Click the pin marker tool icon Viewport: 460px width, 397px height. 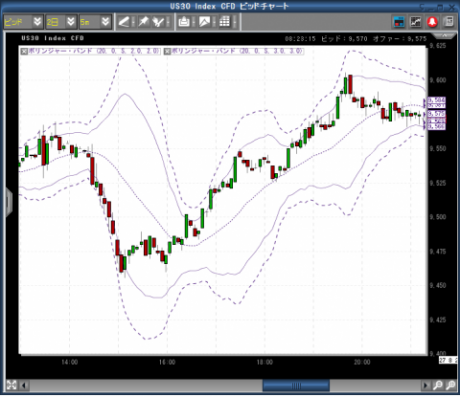[x=144, y=22]
